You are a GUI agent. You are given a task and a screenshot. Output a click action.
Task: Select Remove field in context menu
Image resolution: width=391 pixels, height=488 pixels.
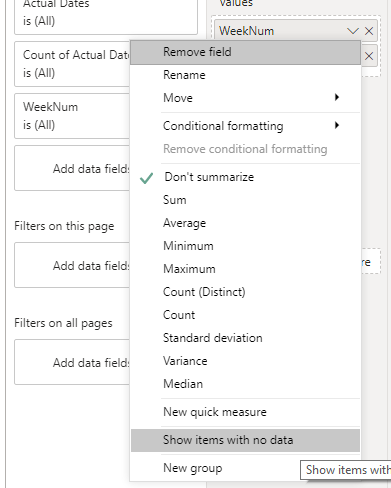pyautogui.click(x=245, y=52)
